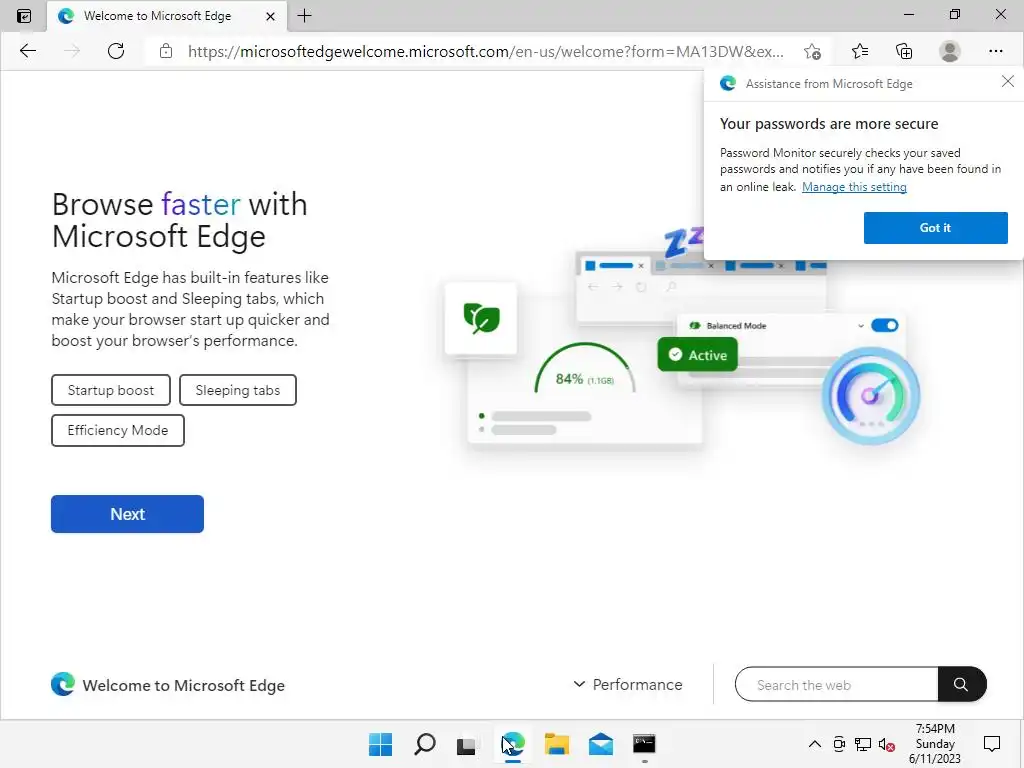Open taskbar Search

point(424,744)
